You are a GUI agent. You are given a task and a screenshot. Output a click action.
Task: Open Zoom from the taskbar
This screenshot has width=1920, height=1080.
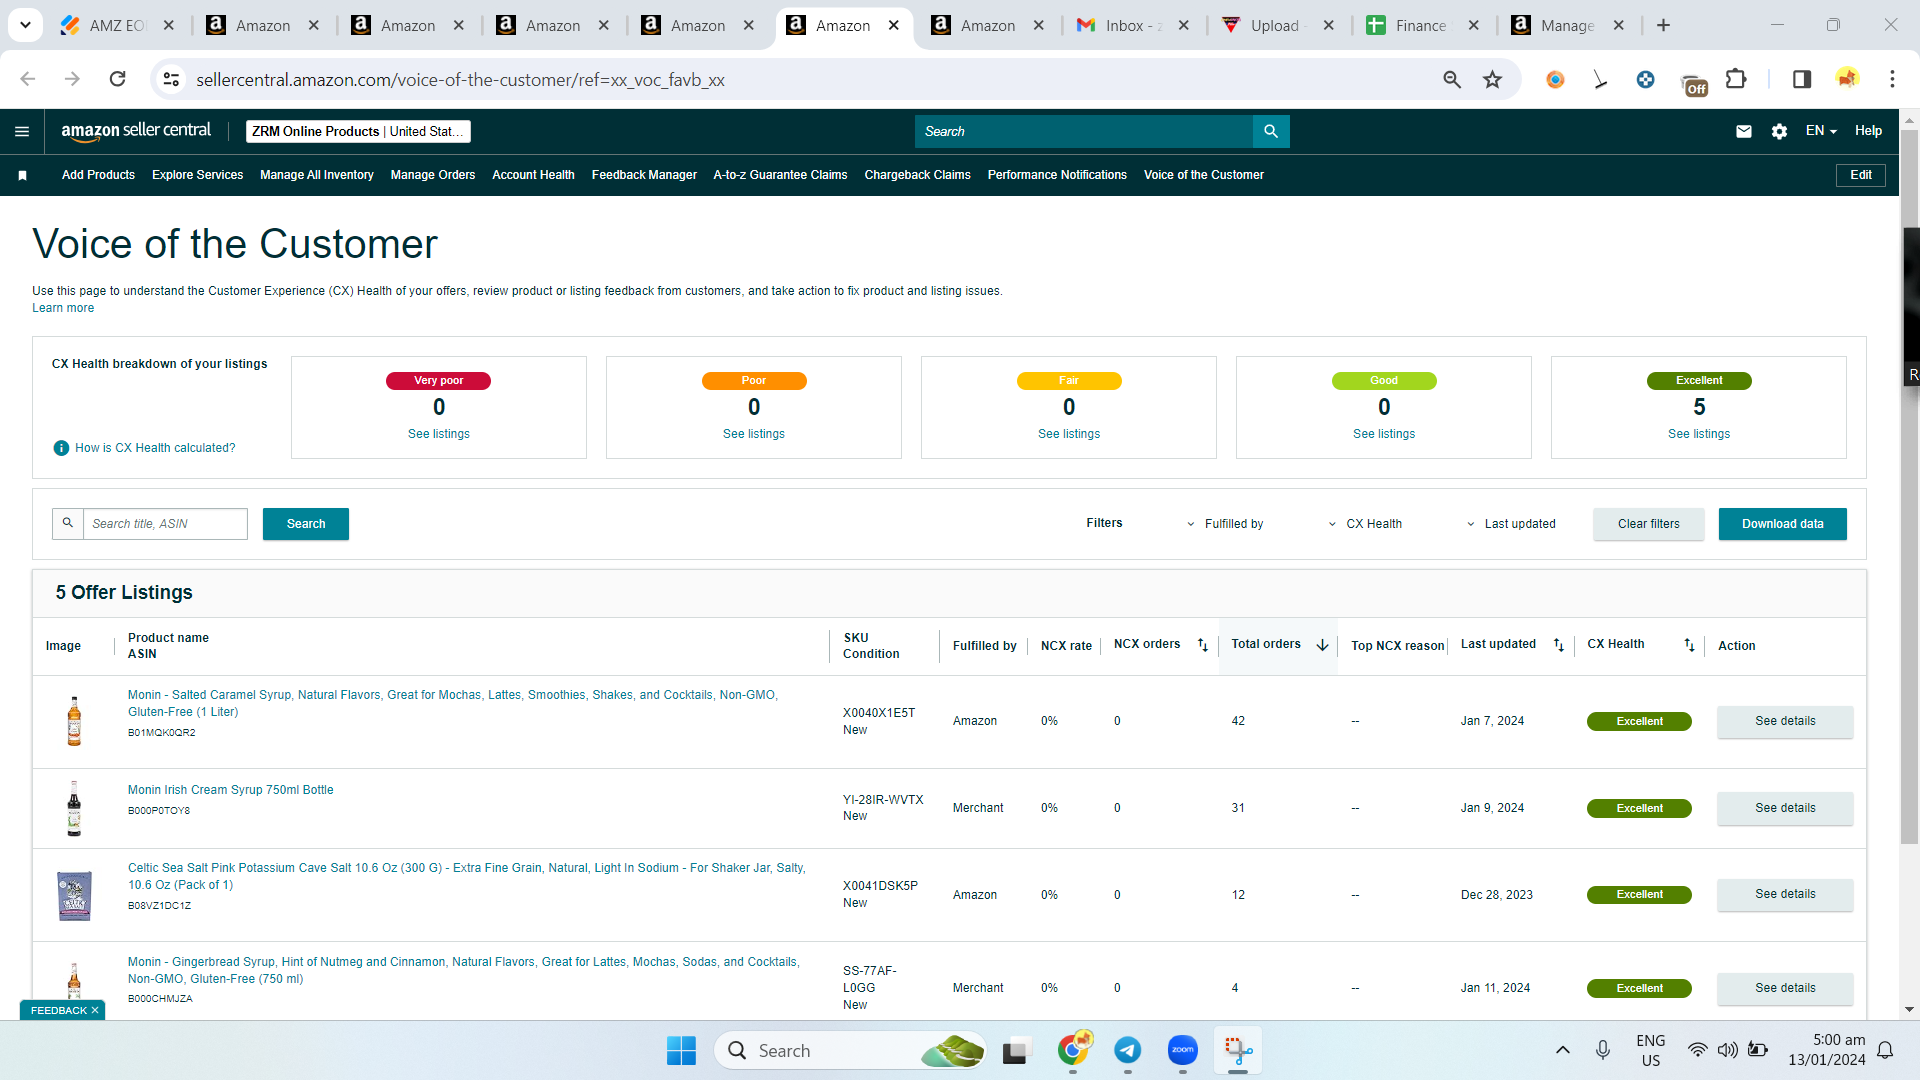point(1183,1050)
